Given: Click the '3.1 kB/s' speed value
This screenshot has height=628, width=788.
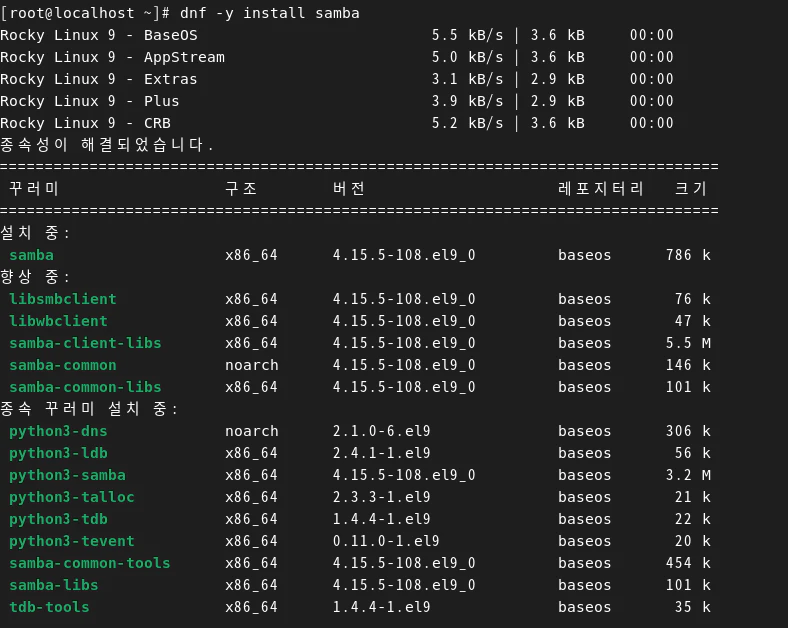Looking at the screenshot, I should 467,79.
